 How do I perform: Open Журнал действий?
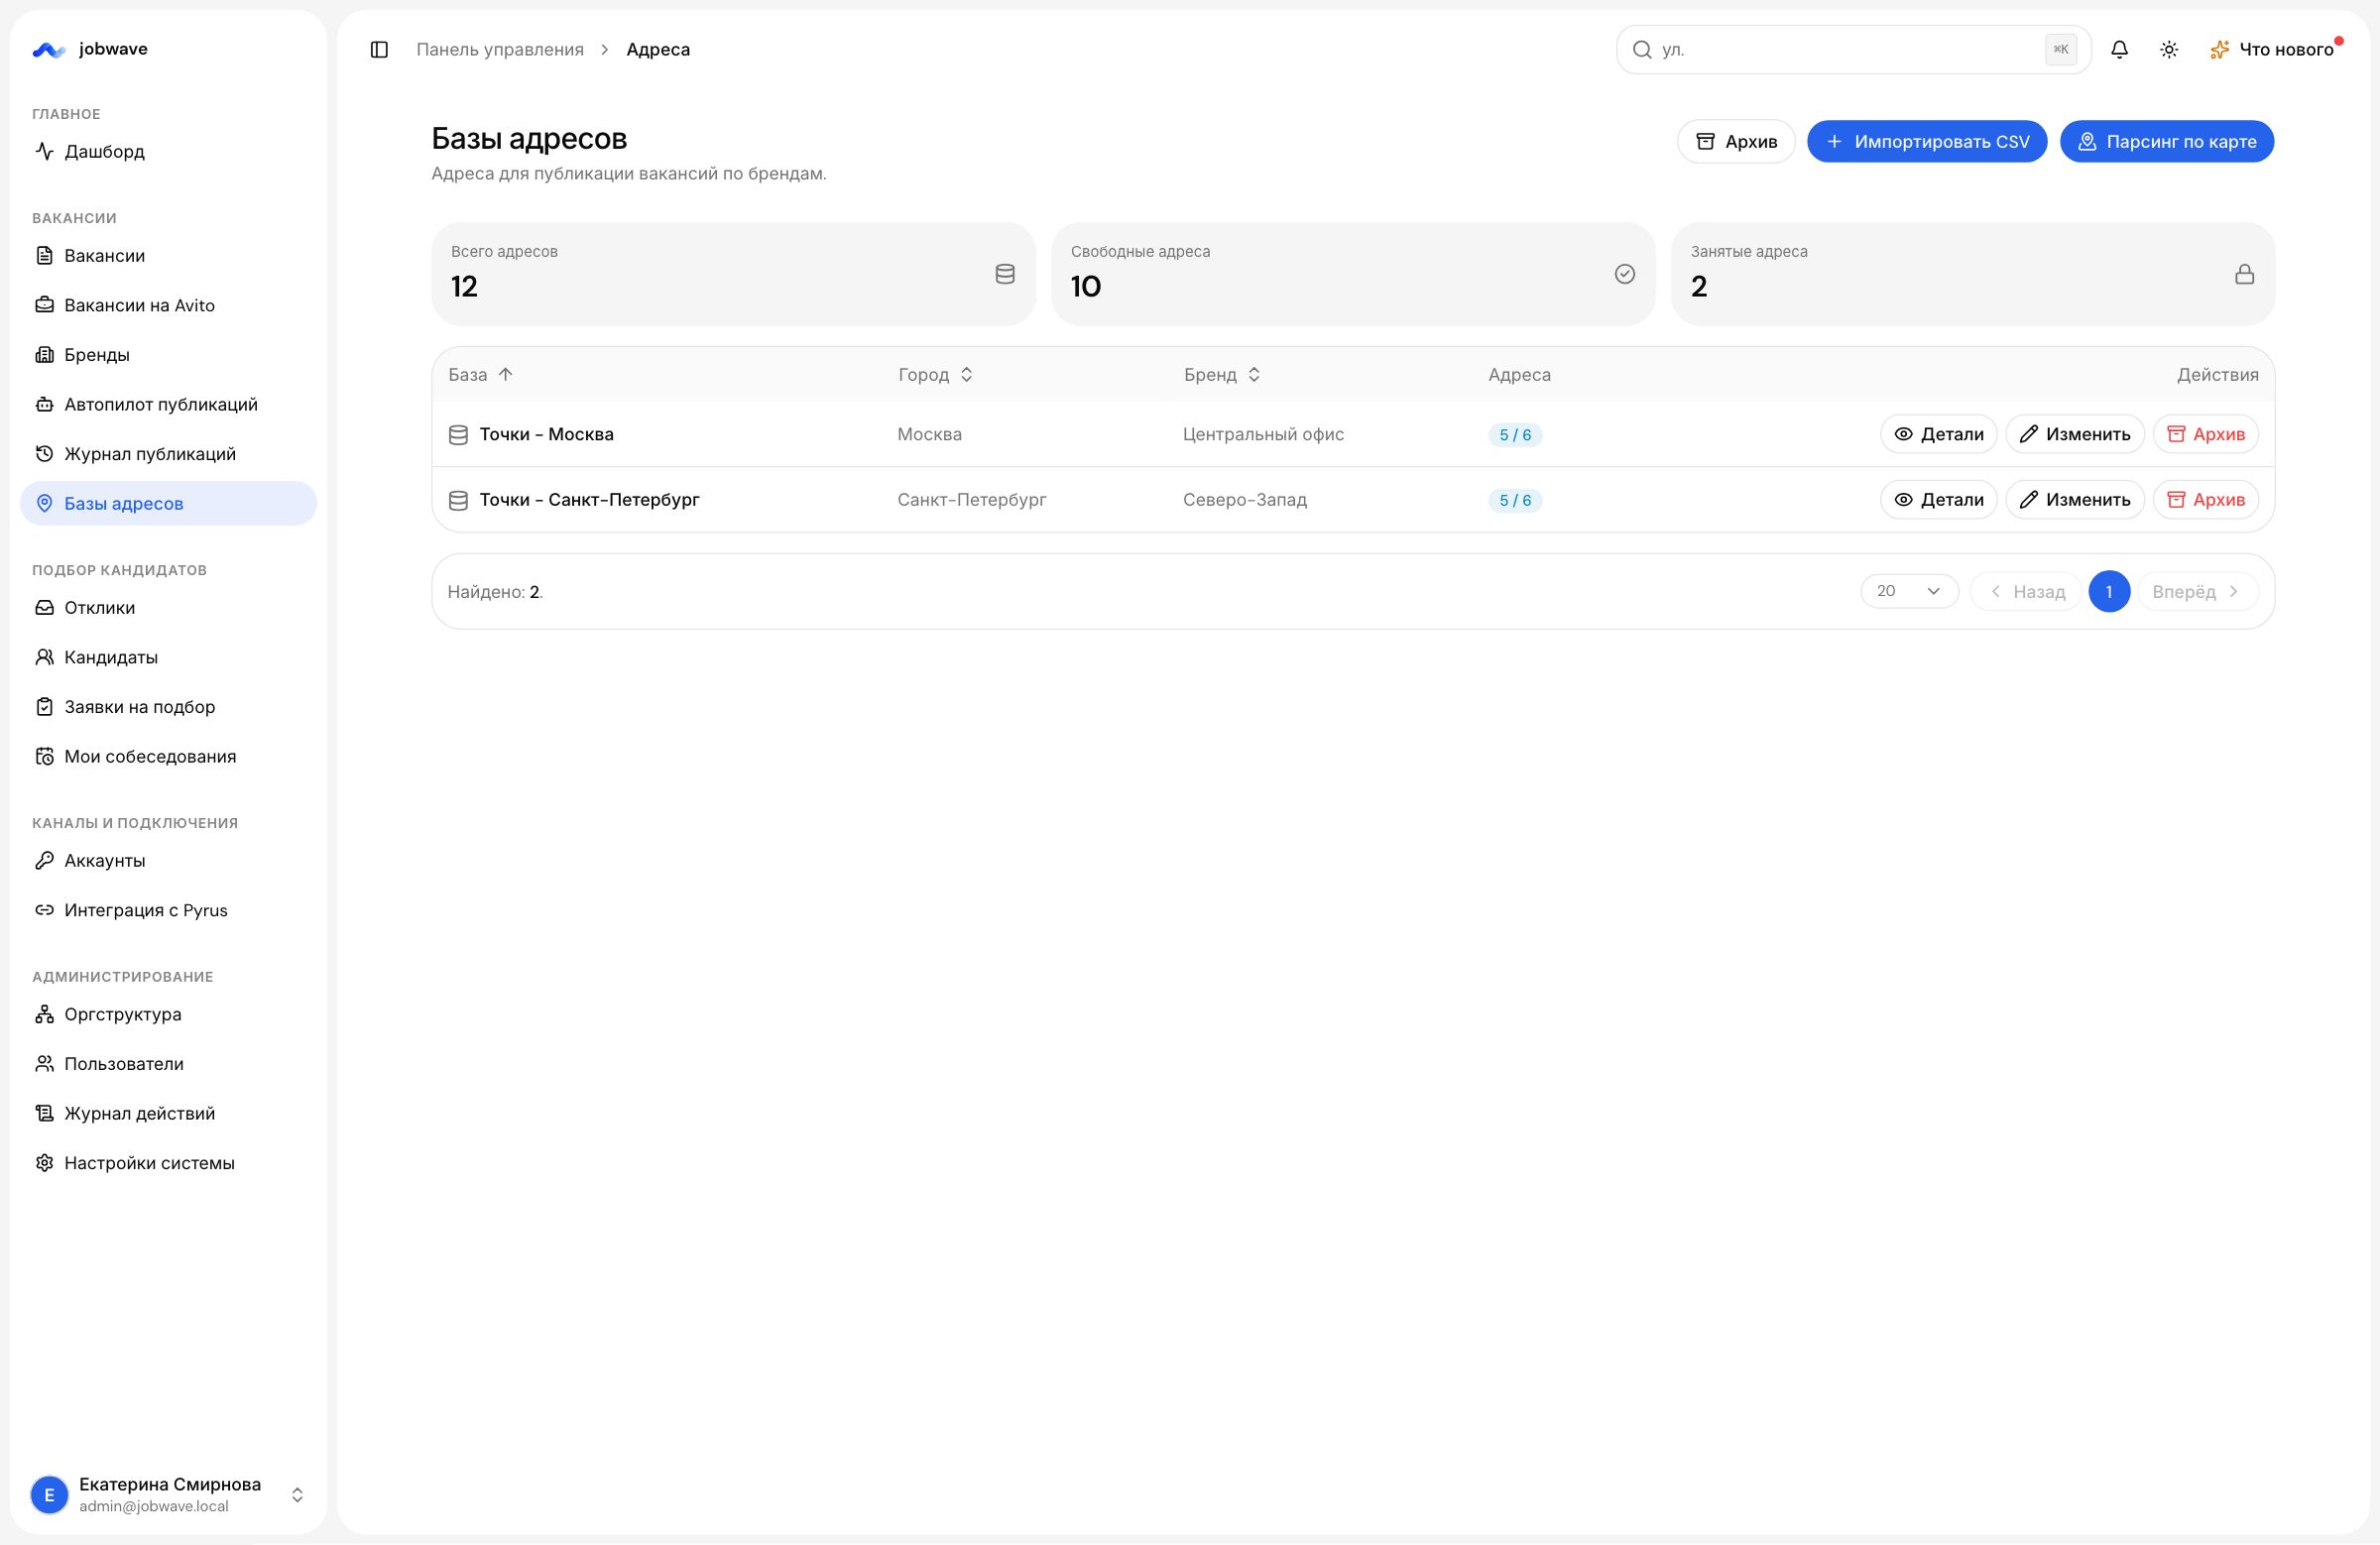pos(168,1113)
